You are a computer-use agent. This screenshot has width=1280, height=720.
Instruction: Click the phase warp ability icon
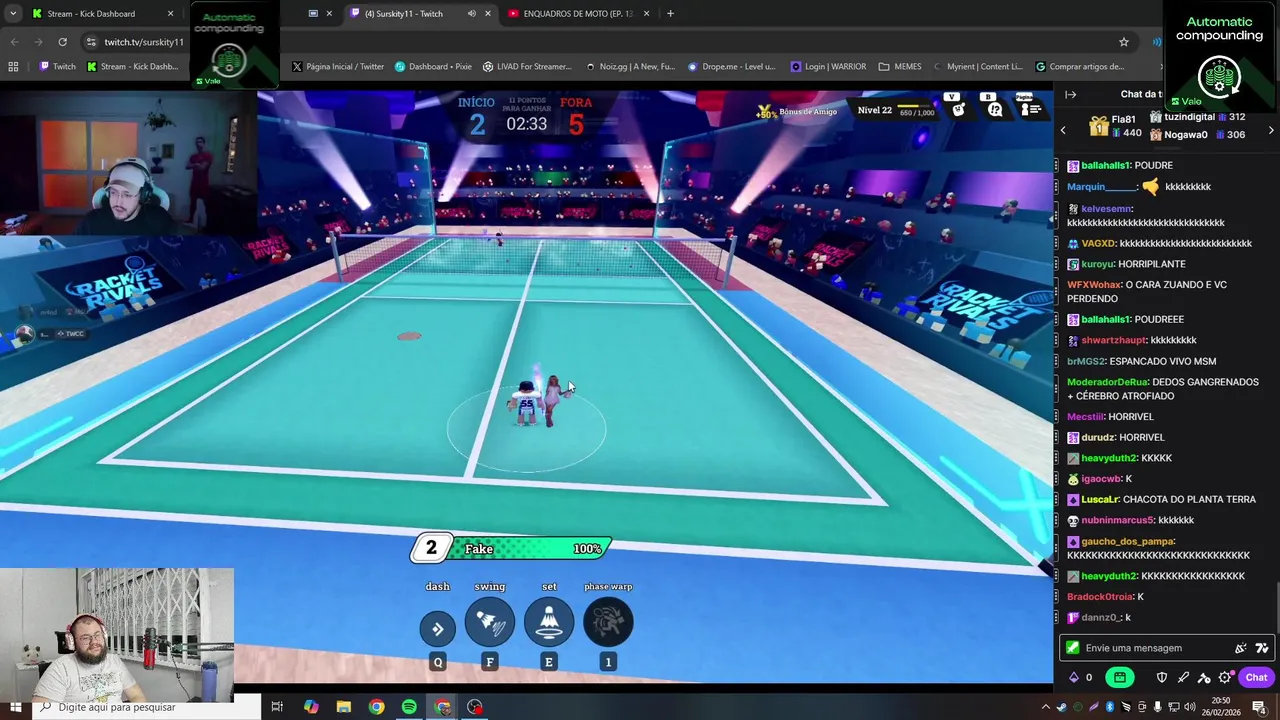click(608, 623)
